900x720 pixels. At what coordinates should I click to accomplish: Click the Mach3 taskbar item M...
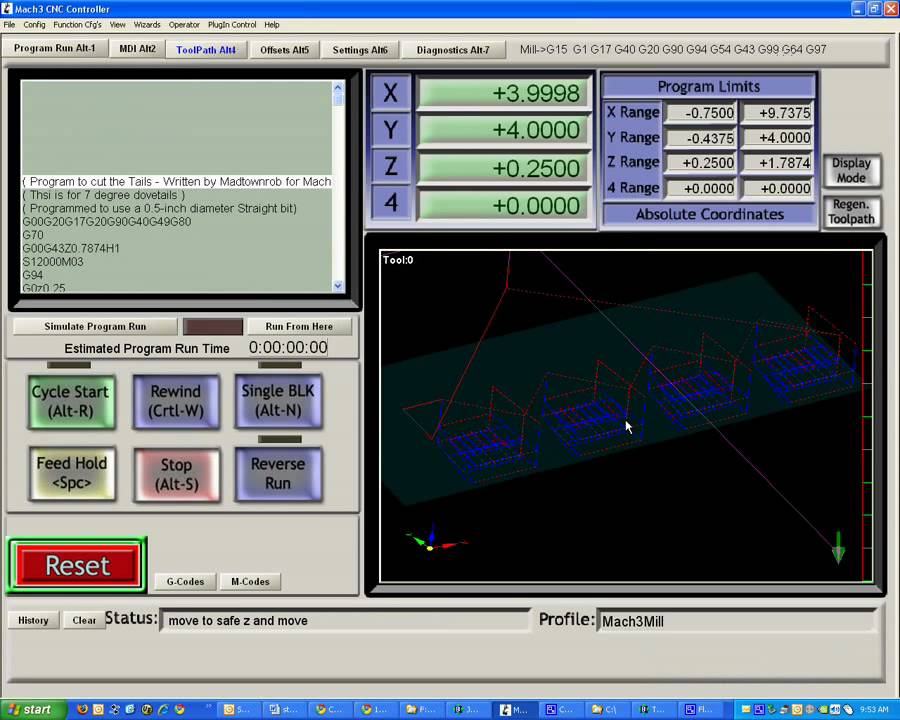514,710
